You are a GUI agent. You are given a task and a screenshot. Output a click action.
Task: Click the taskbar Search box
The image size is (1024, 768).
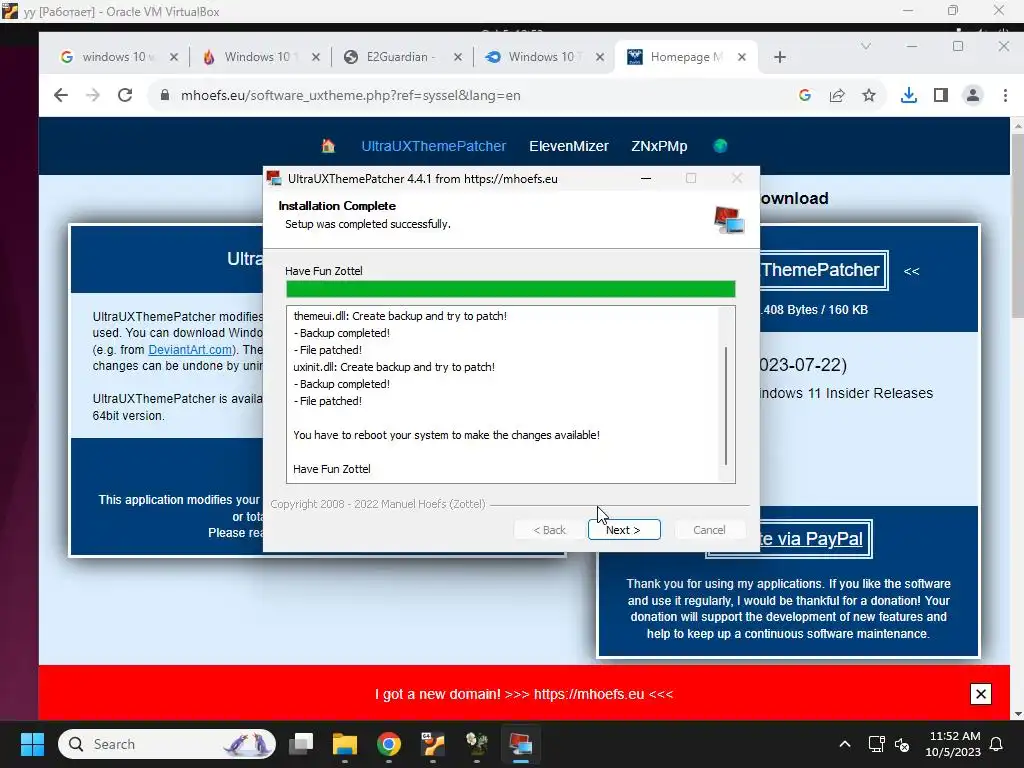tap(167, 744)
